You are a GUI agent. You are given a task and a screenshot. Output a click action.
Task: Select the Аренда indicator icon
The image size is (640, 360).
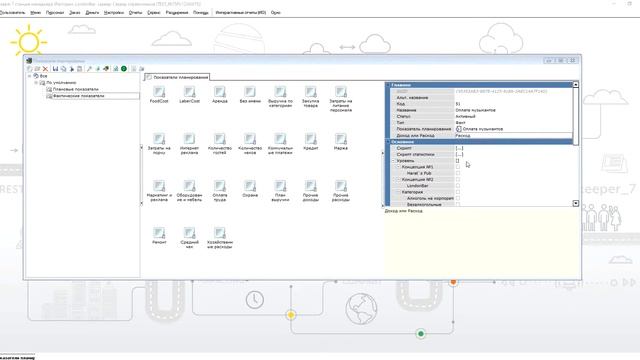tap(220, 92)
